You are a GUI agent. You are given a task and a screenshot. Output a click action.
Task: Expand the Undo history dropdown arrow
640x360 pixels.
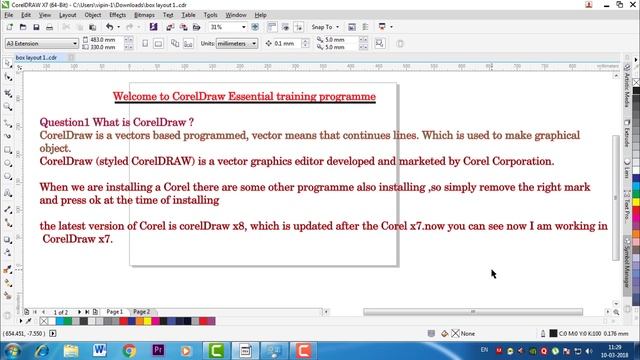pyautogui.click(x=118, y=27)
